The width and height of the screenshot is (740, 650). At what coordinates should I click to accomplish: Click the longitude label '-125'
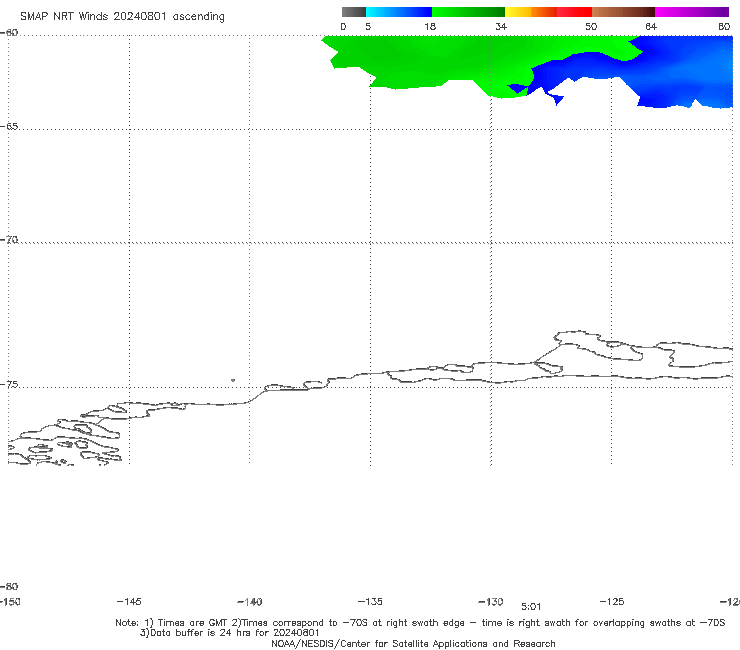(x=612, y=601)
